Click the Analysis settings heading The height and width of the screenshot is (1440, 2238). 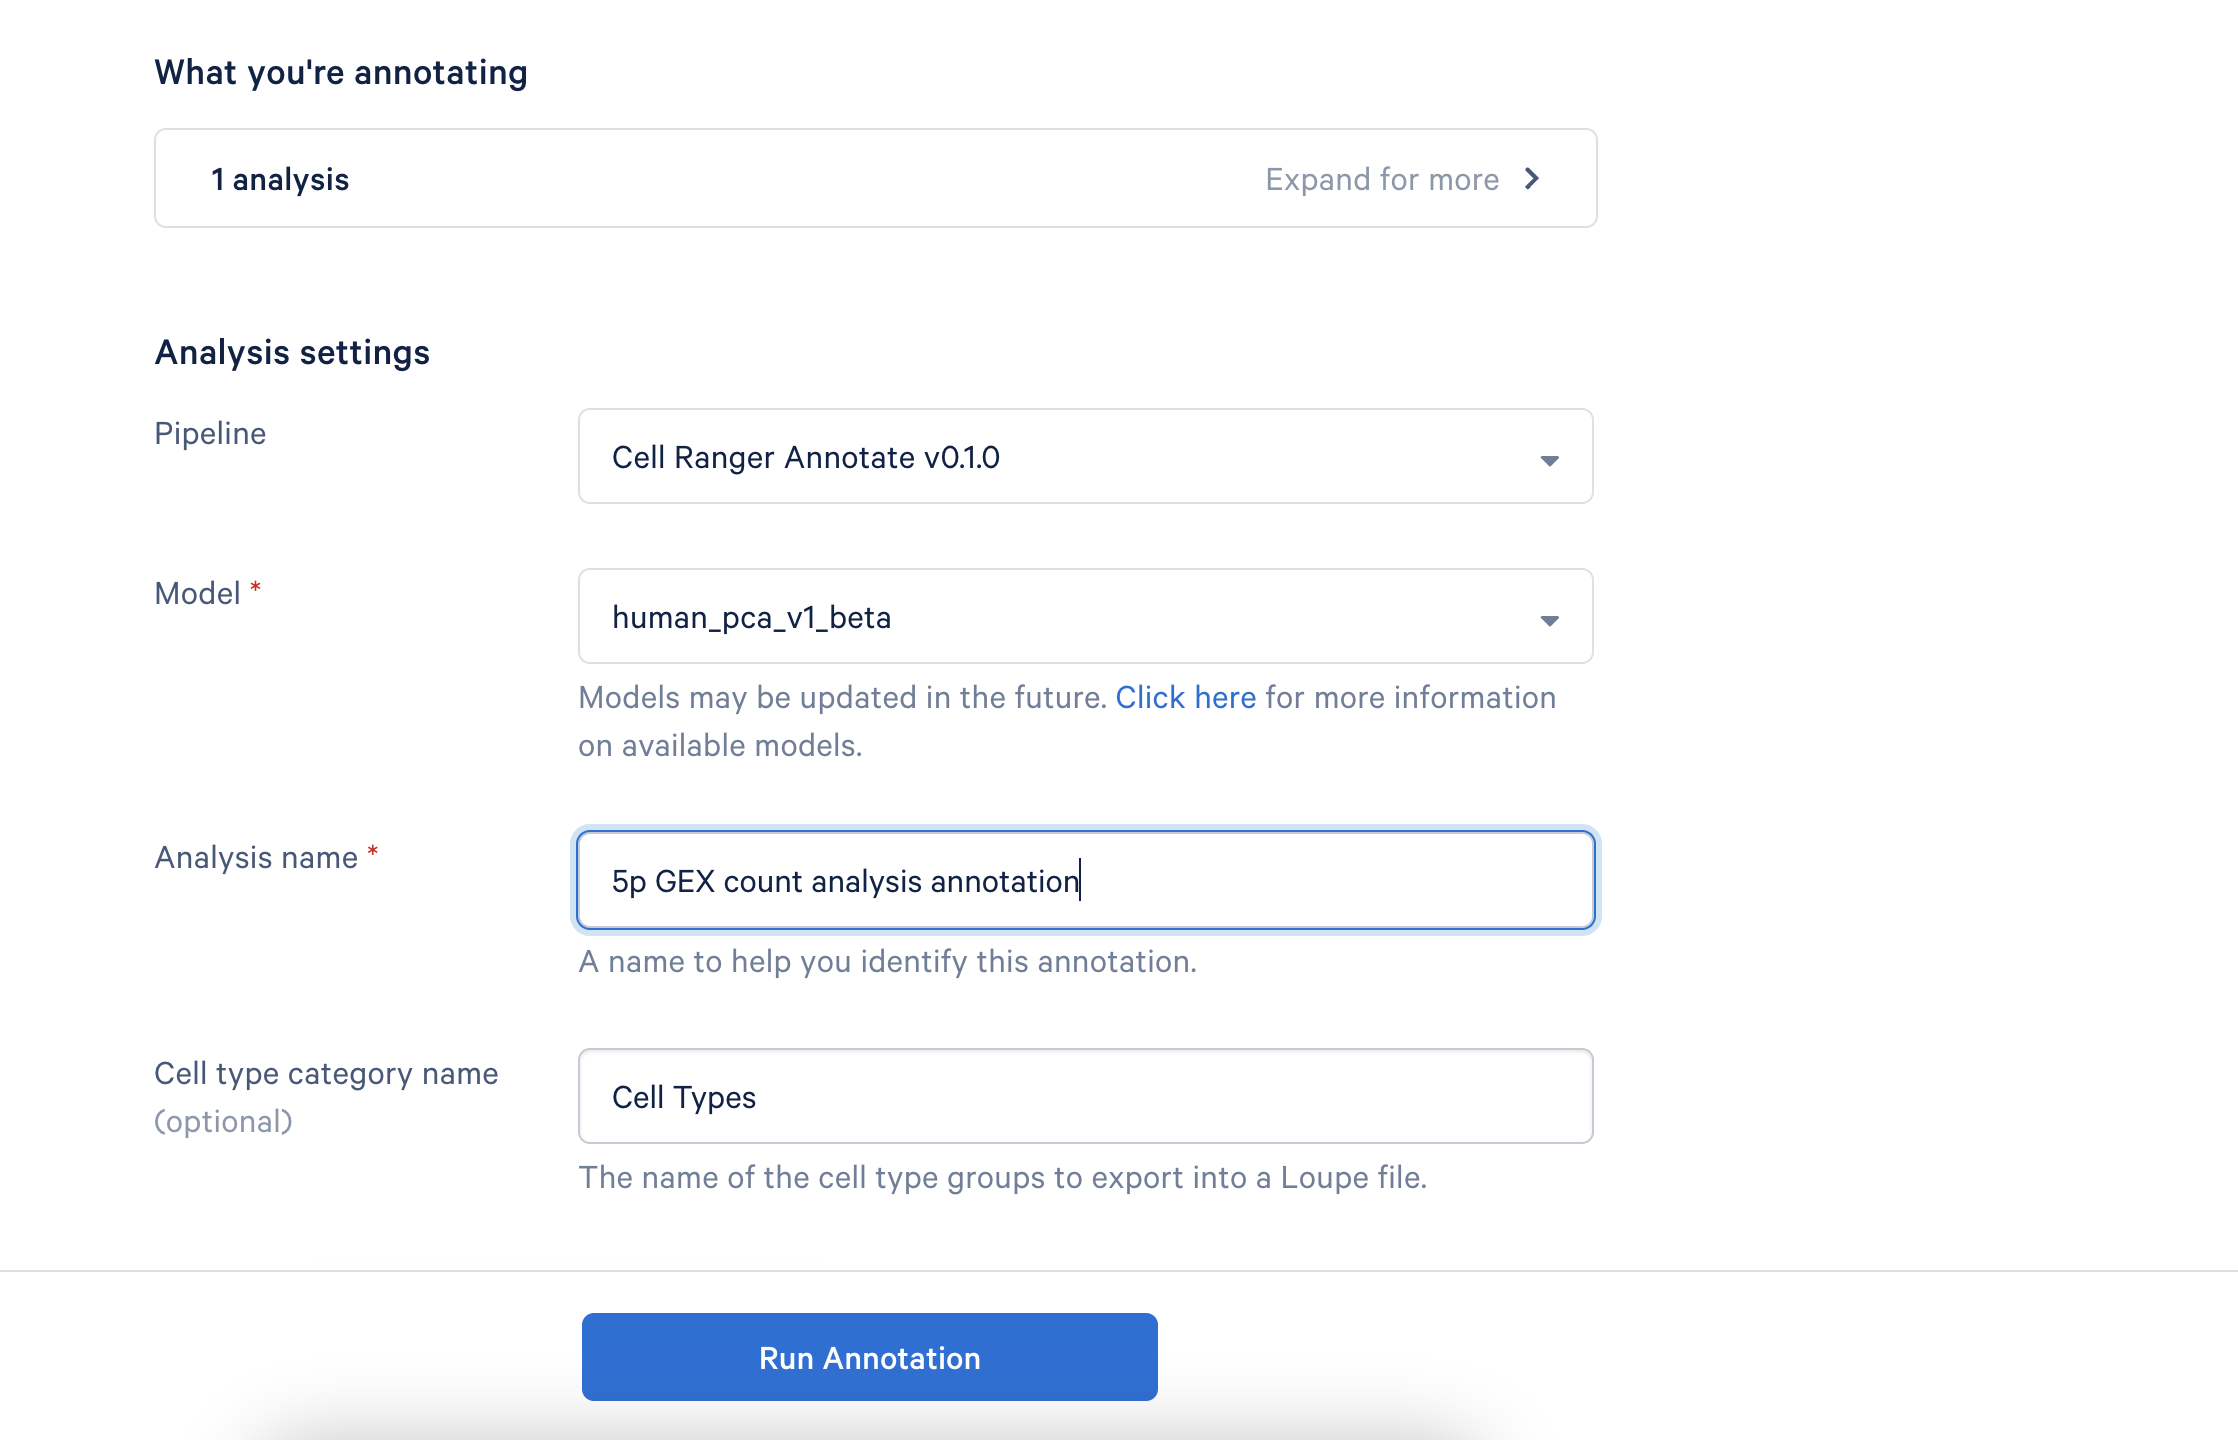click(291, 351)
